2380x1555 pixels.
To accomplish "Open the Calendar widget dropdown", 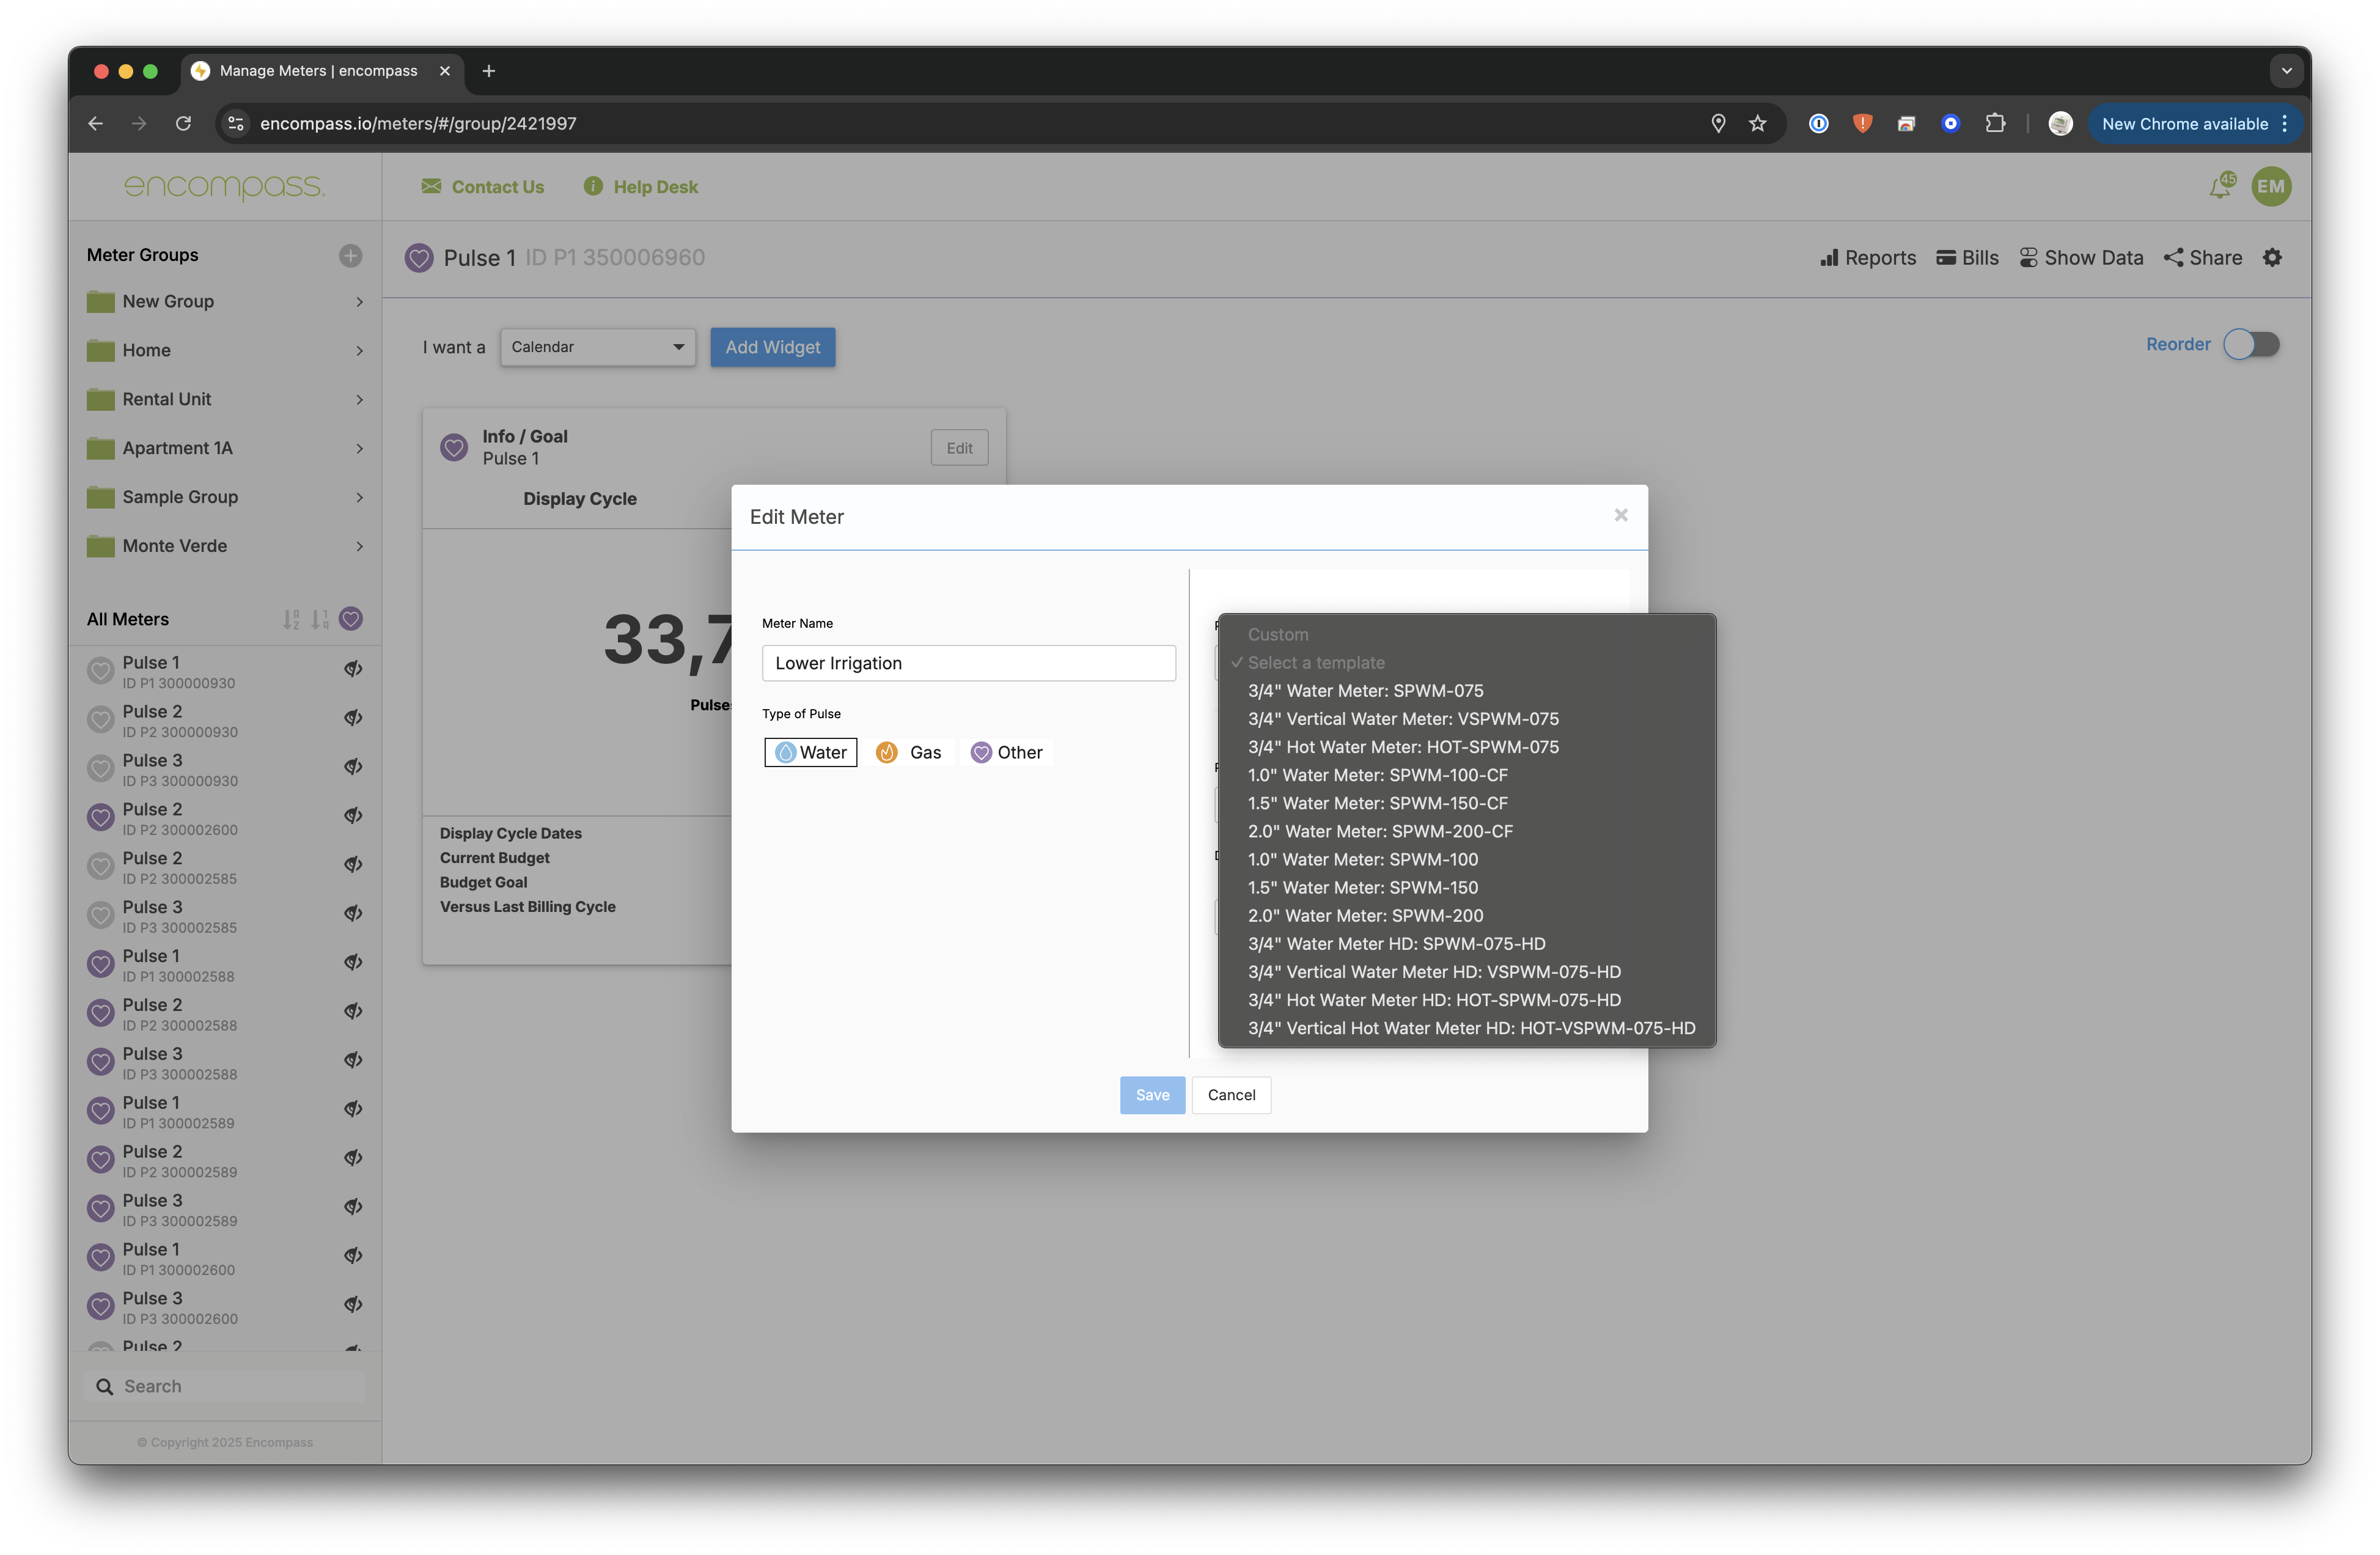I will click(x=597, y=347).
